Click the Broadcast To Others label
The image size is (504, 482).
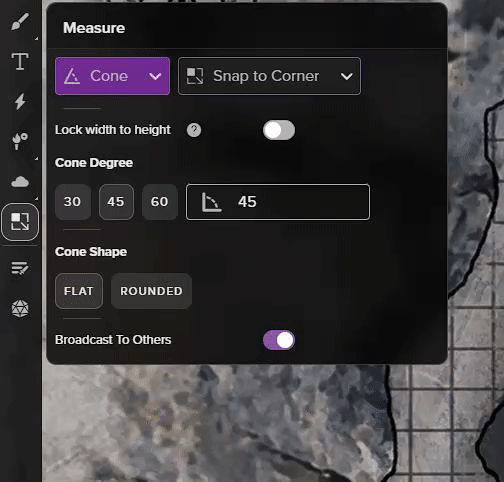[x=113, y=340]
